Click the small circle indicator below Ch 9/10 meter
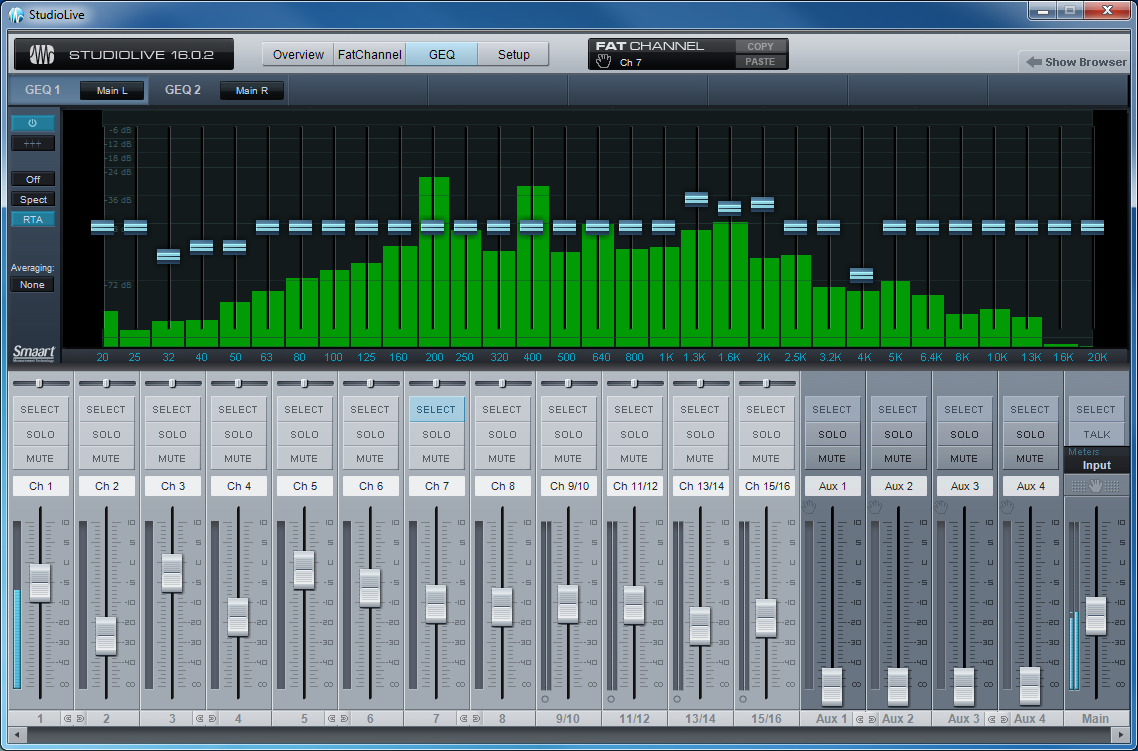Screen dimensions: 1138x751 545,699
